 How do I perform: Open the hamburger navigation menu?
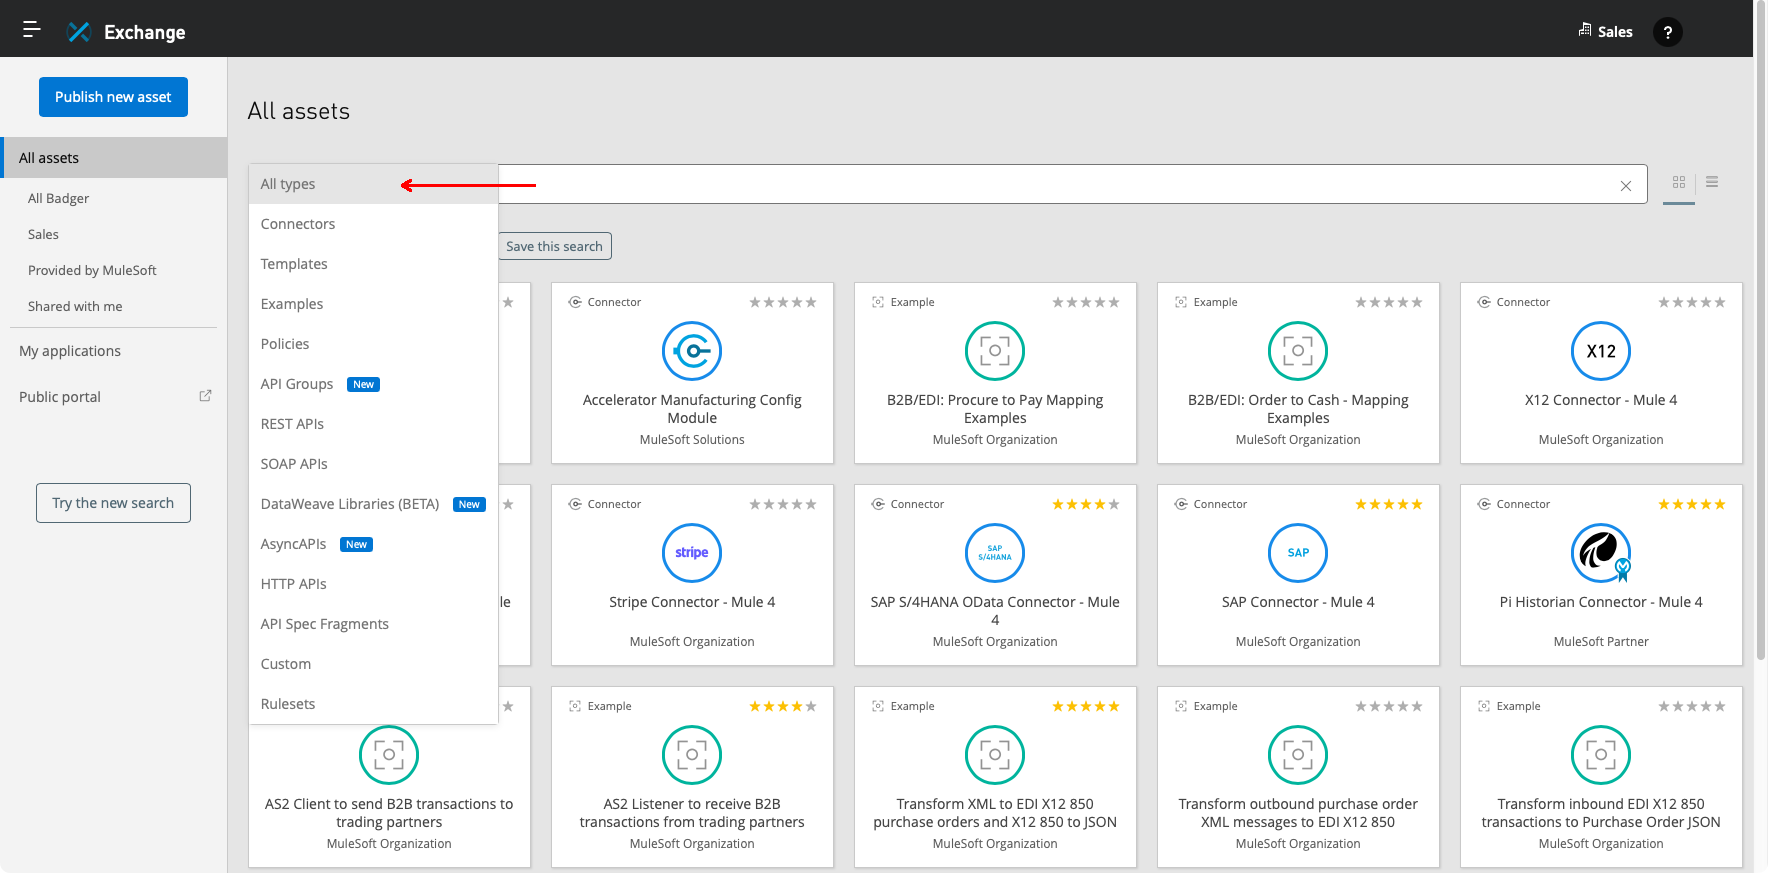click(x=32, y=29)
